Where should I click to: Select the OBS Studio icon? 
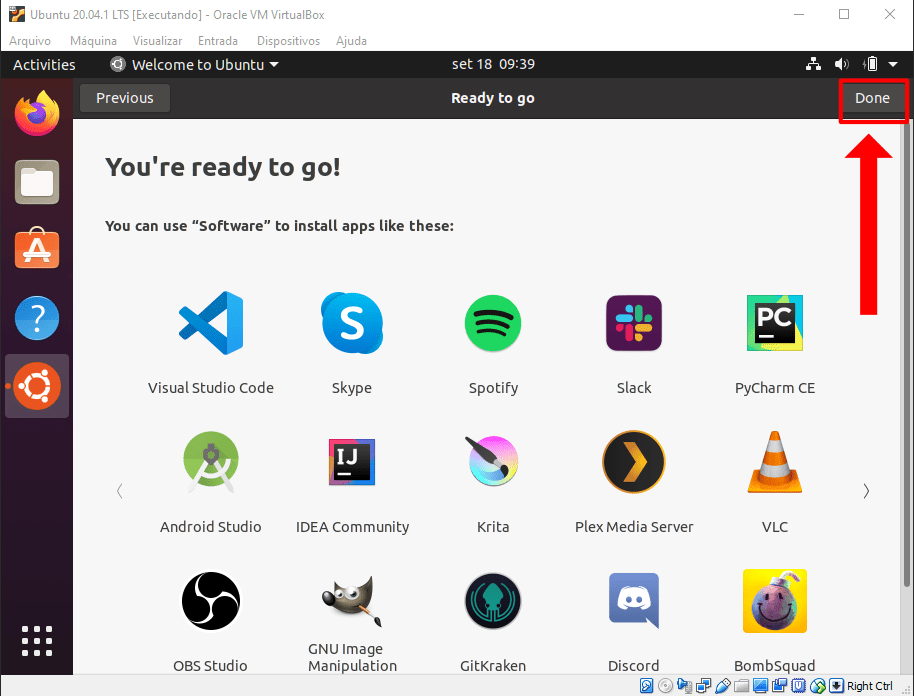point(210,600)
